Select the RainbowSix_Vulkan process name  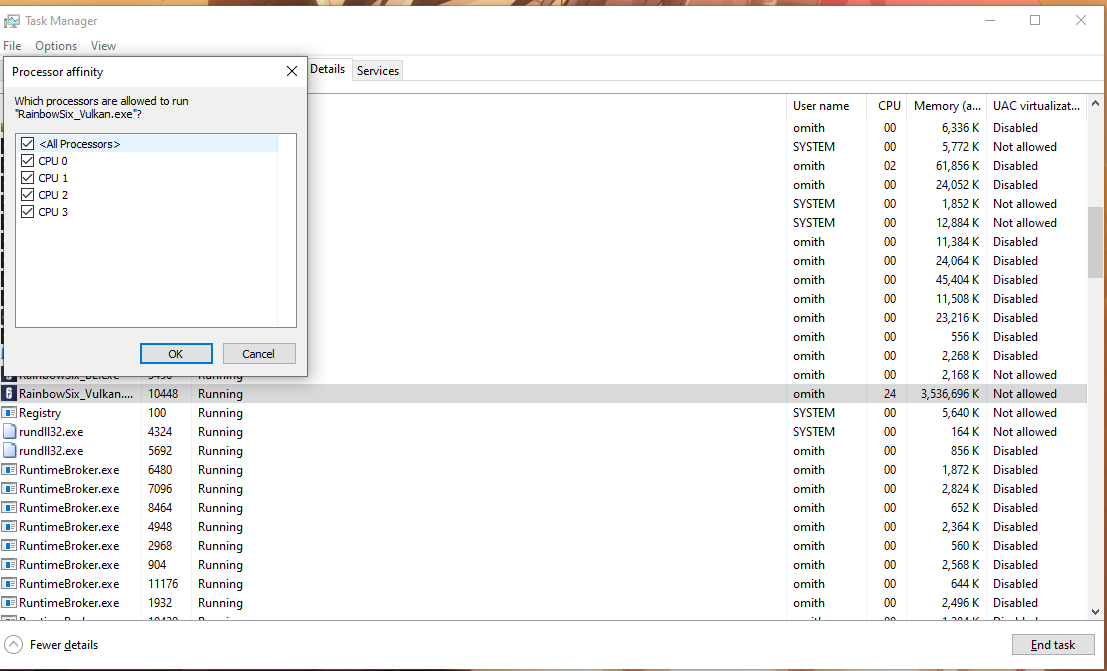click(76, 394)
